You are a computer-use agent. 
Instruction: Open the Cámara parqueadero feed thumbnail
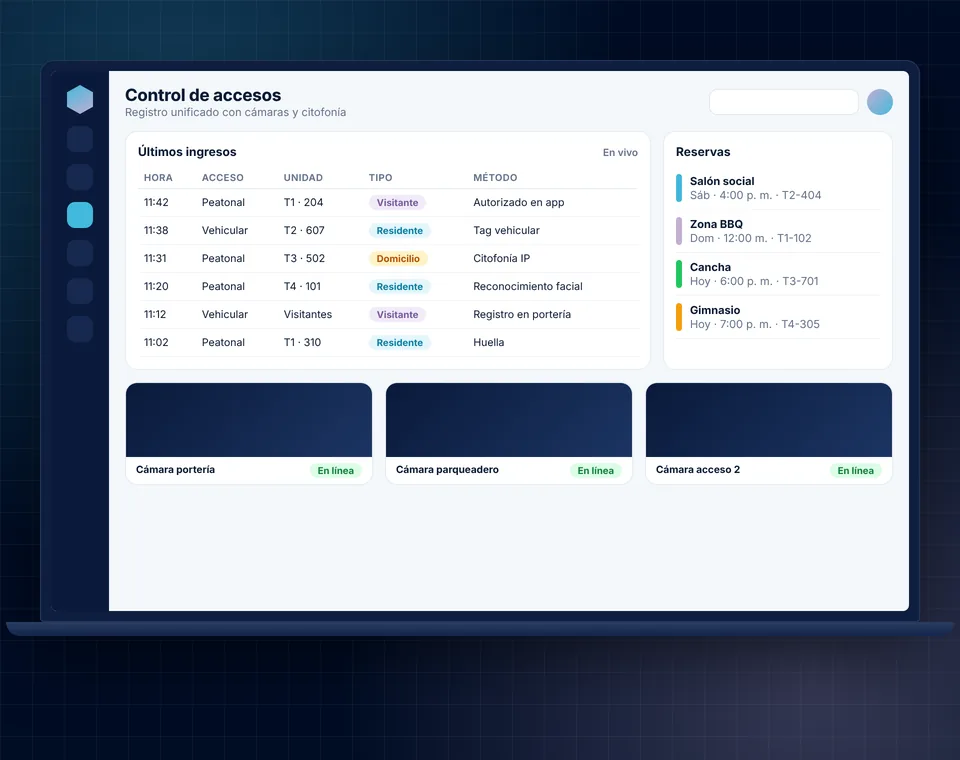509,420
